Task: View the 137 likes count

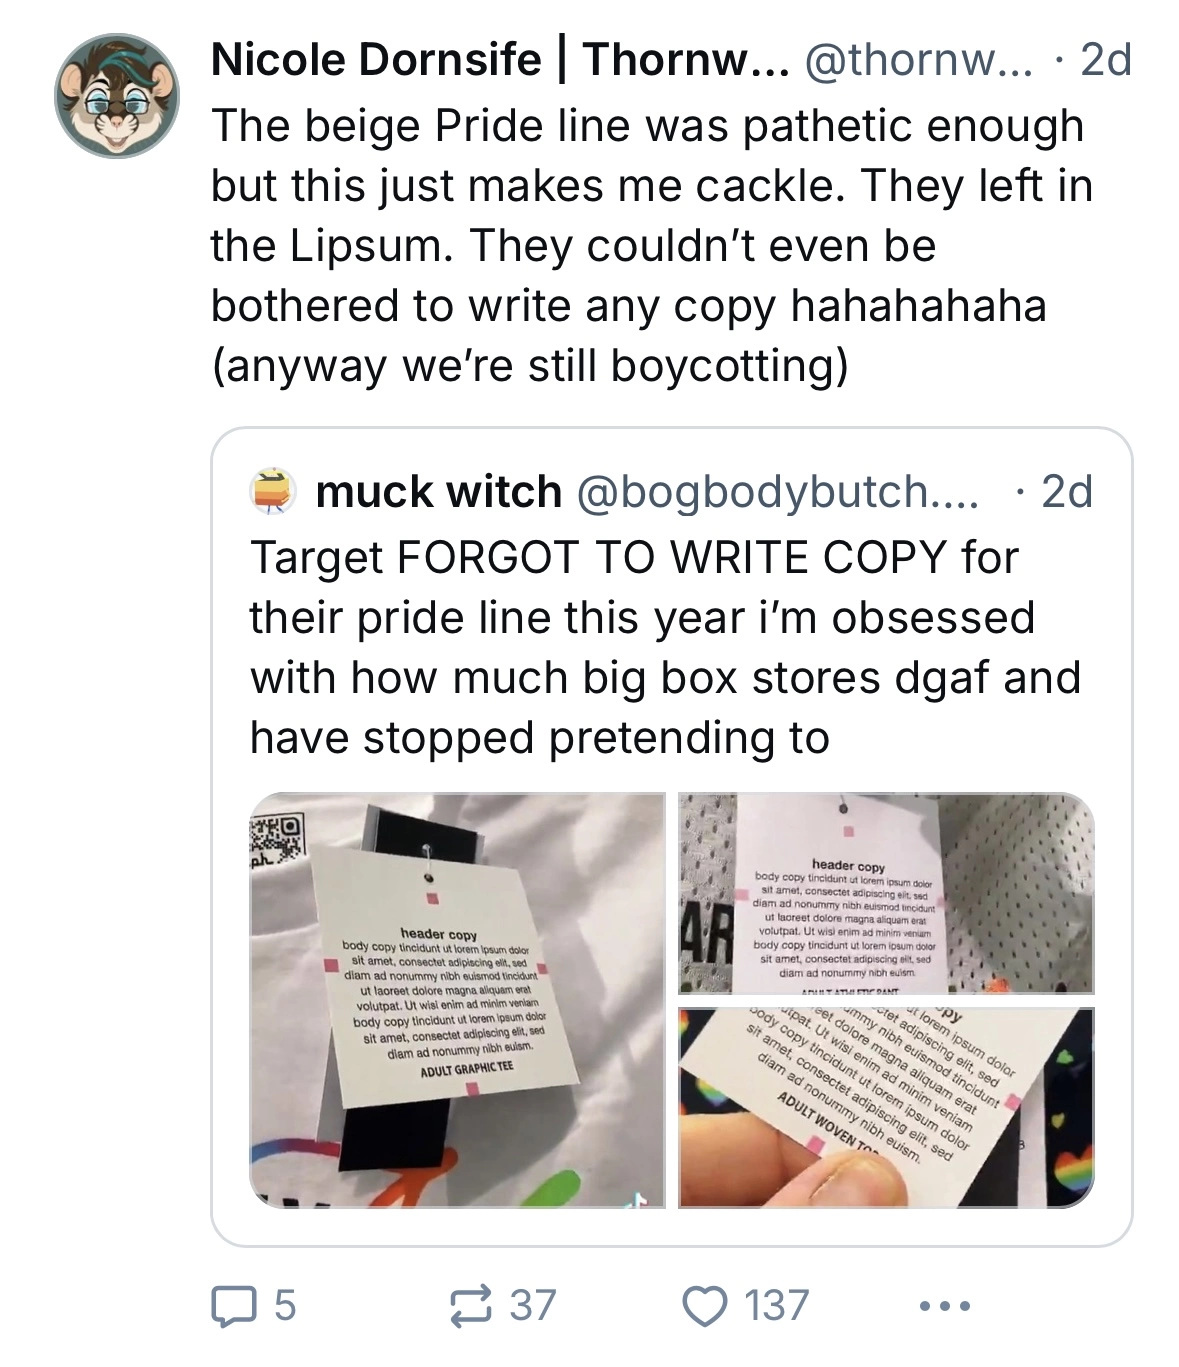Action: (x=776, y=1306)
